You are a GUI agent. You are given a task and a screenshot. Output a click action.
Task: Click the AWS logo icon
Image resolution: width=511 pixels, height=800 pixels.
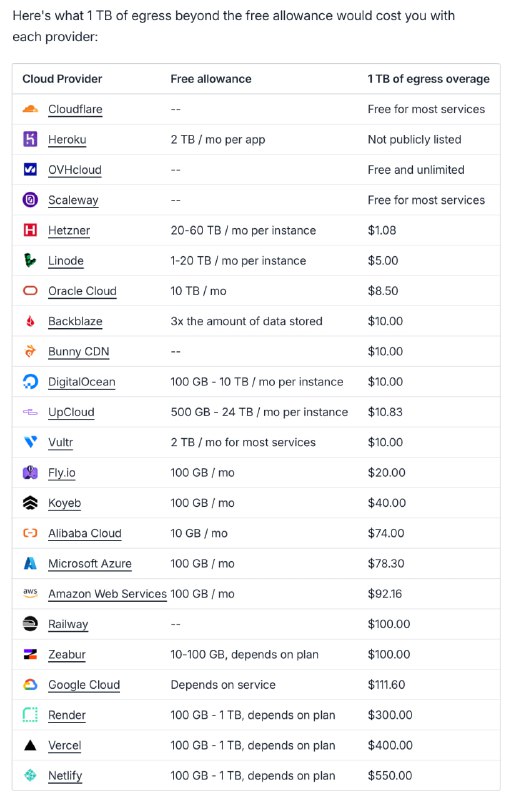coord(31,593)
